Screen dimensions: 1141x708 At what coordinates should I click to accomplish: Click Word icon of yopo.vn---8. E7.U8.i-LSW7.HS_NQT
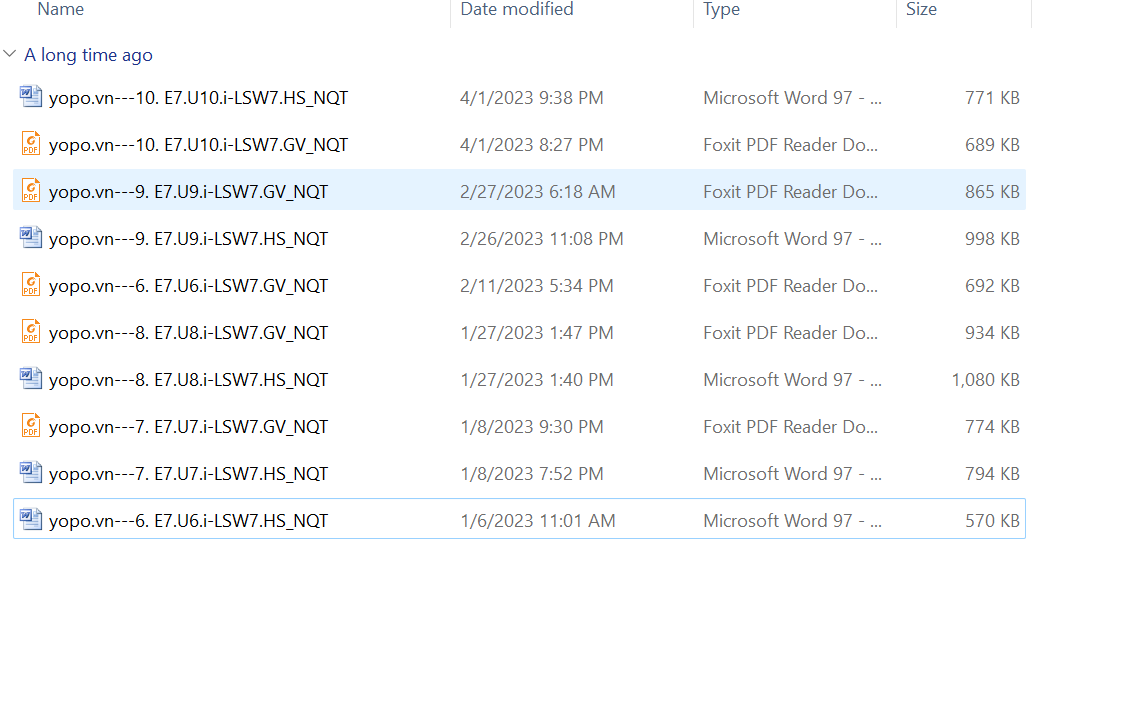pyautogui.click(x=31, y=379)
